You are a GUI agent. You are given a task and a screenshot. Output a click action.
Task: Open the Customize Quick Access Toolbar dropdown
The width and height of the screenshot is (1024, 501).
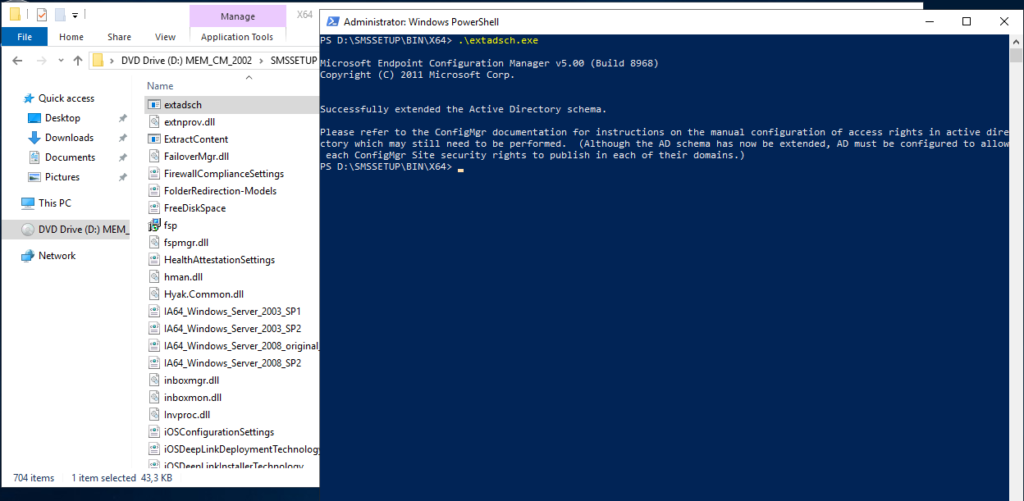[x=77, y=15]
